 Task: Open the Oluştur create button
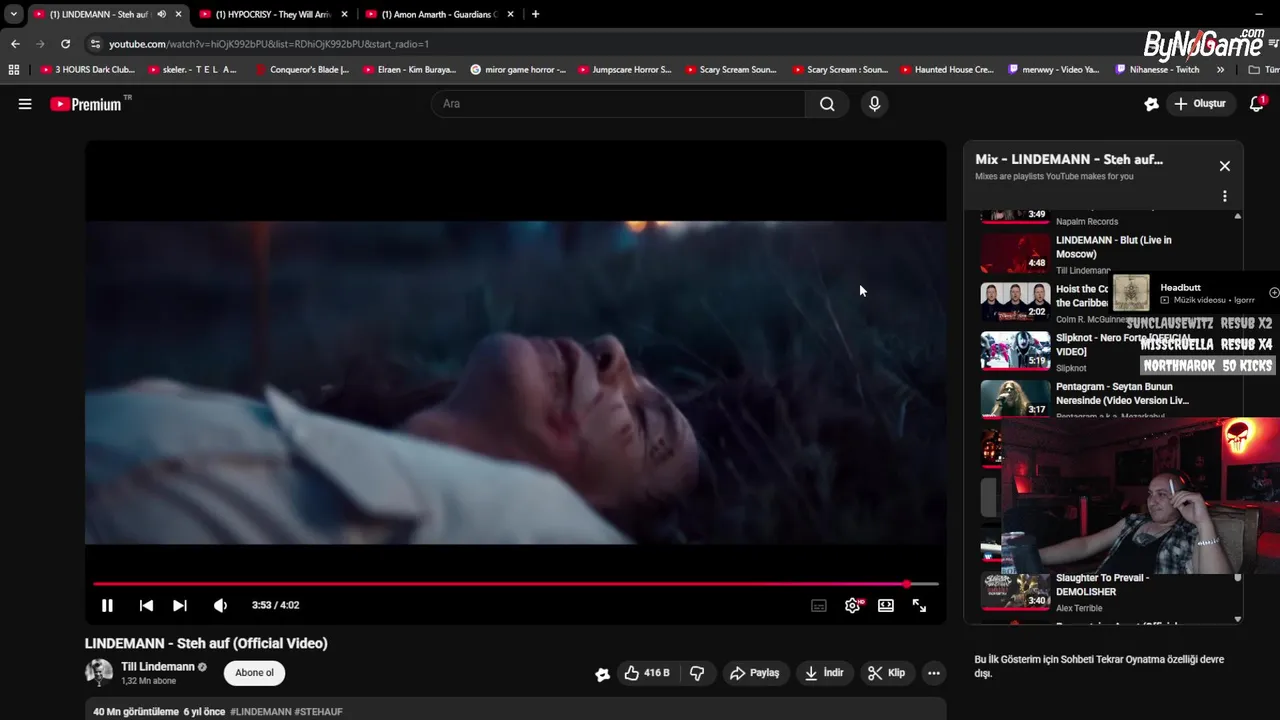click(x=1200, y=104)
